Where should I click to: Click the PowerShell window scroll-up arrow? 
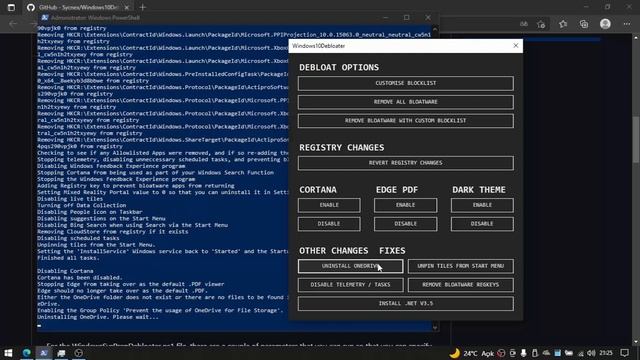pyautogui.click(x=435, y=29)
